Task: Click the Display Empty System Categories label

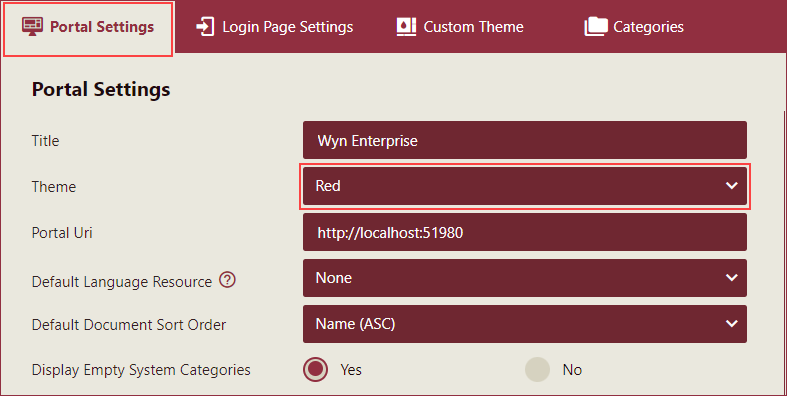Action: click(x=141, y=370)
